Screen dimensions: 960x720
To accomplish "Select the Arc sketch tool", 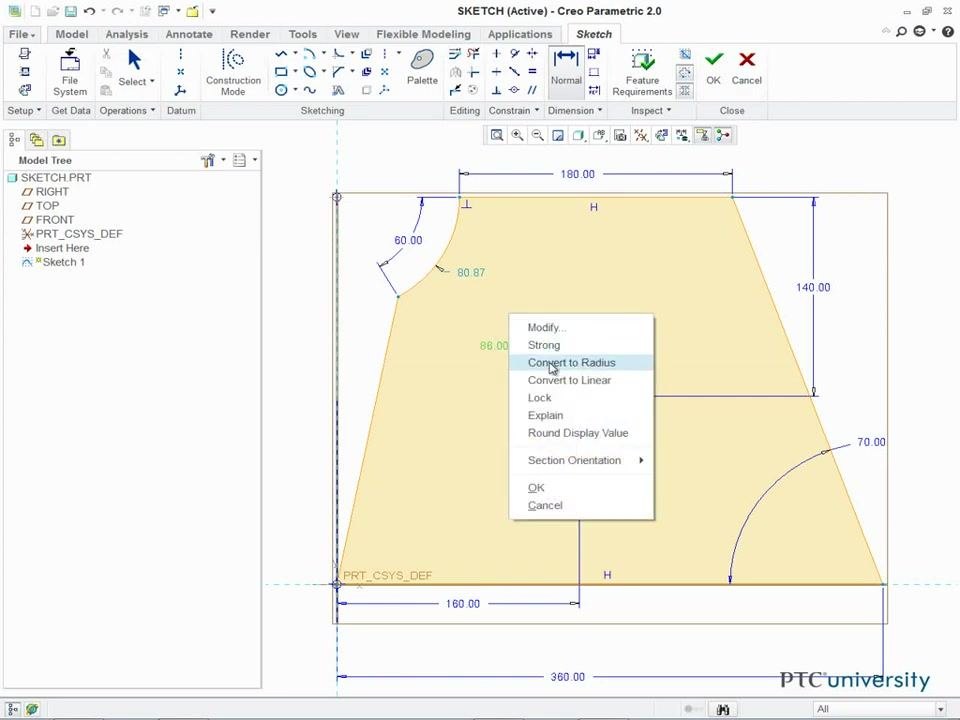I will pos(309,54).
